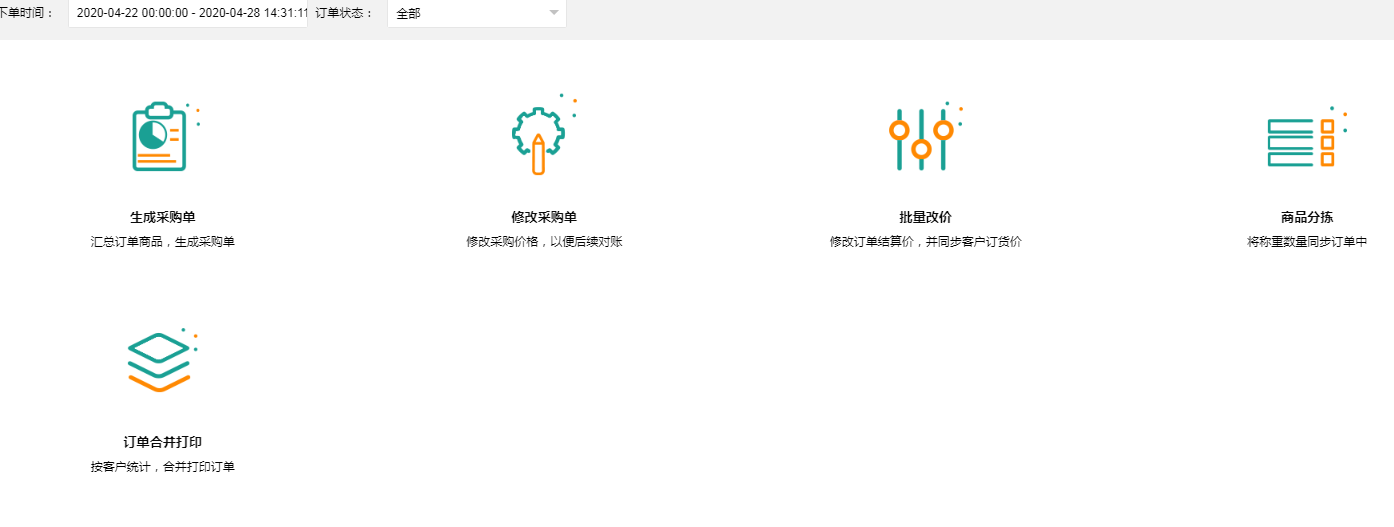Go to 商品分拣 via its title
The width and height of the screenshot is (1394, 527).
1306,217
